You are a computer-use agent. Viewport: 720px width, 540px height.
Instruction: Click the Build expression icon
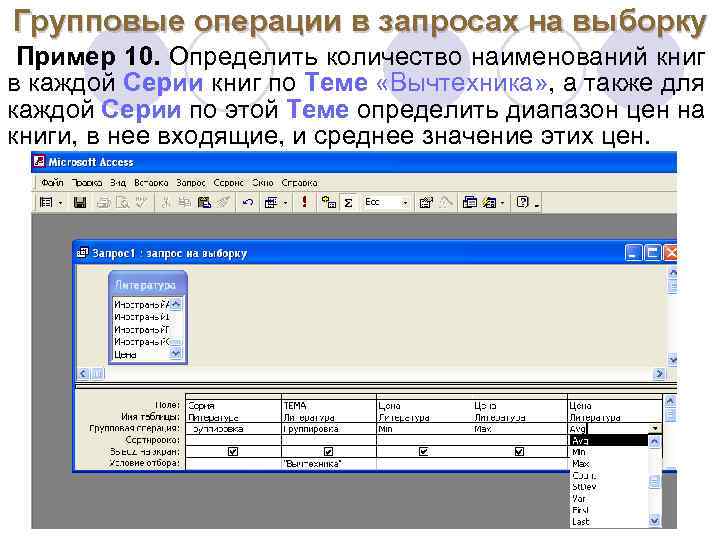tap(446, 202)
